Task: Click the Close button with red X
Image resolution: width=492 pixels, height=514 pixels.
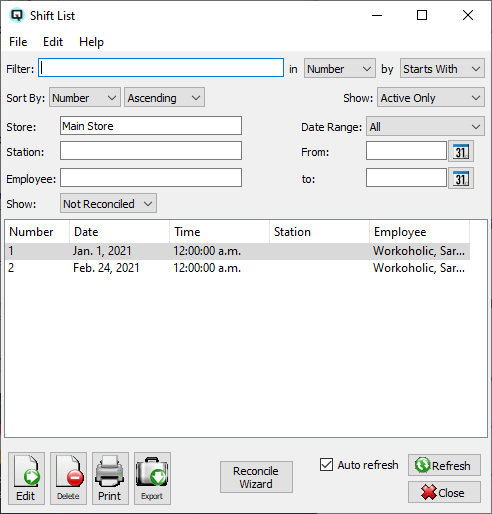Action: coord(444,492)
